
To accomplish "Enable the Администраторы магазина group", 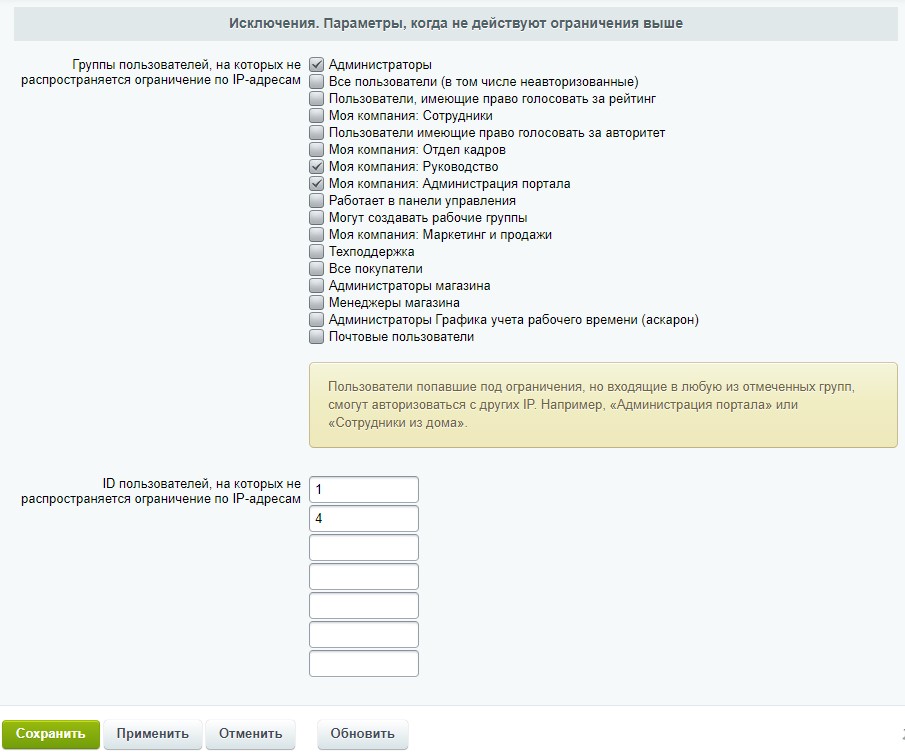I will pos(315,285).
